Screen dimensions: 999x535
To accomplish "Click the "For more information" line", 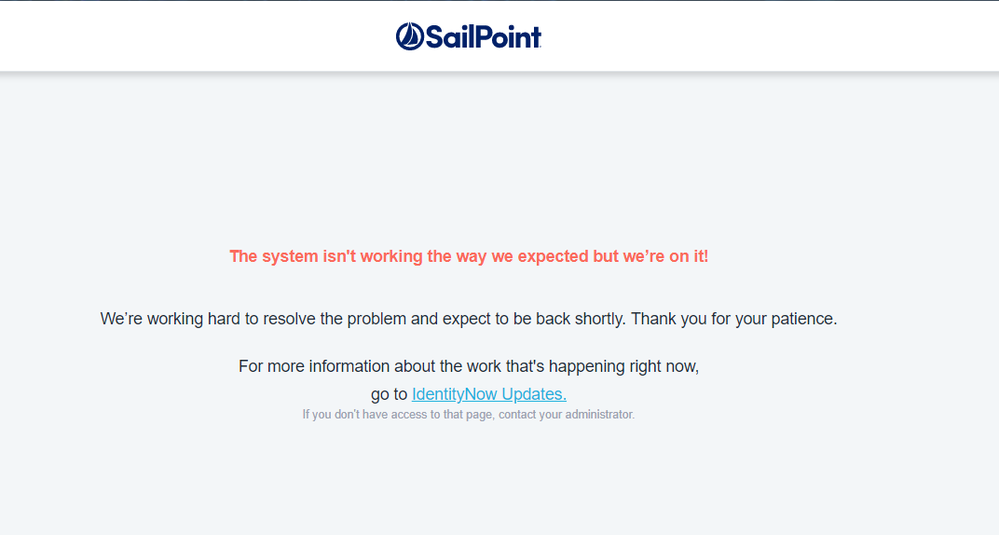I will (x=468, y=366).
